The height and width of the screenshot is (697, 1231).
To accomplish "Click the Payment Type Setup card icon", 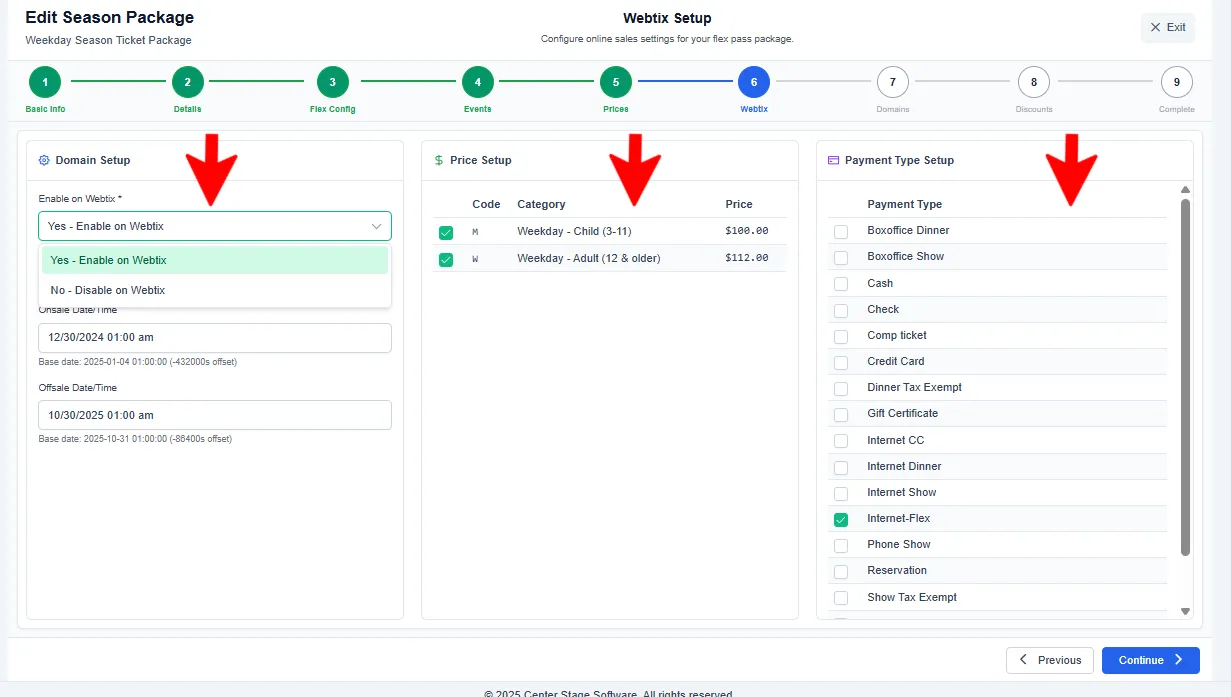I will [833, 160].
